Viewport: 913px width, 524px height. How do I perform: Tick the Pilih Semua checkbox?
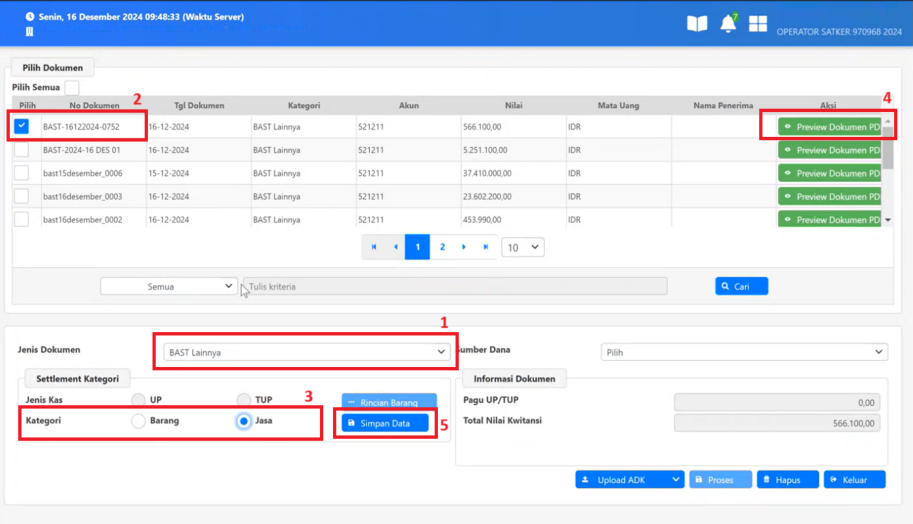point(71,88)
